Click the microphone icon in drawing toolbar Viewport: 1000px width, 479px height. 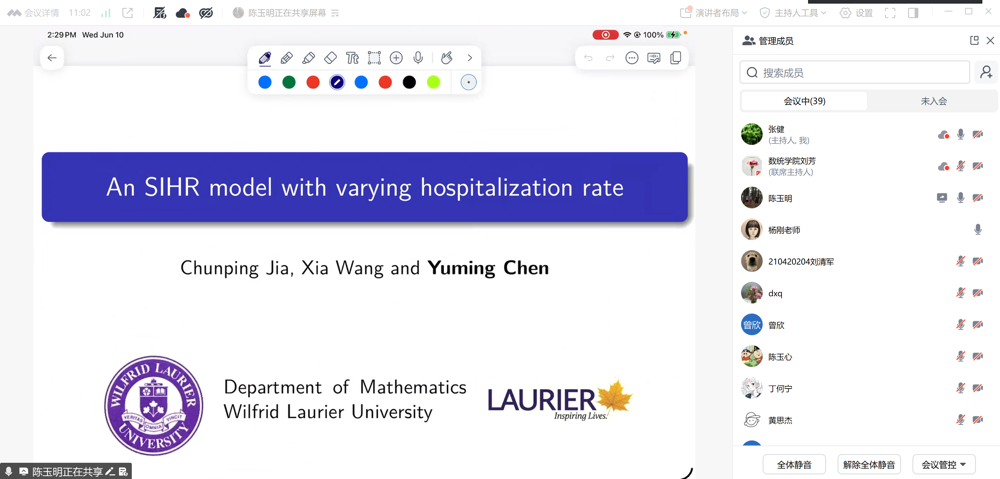pos(418,58)
